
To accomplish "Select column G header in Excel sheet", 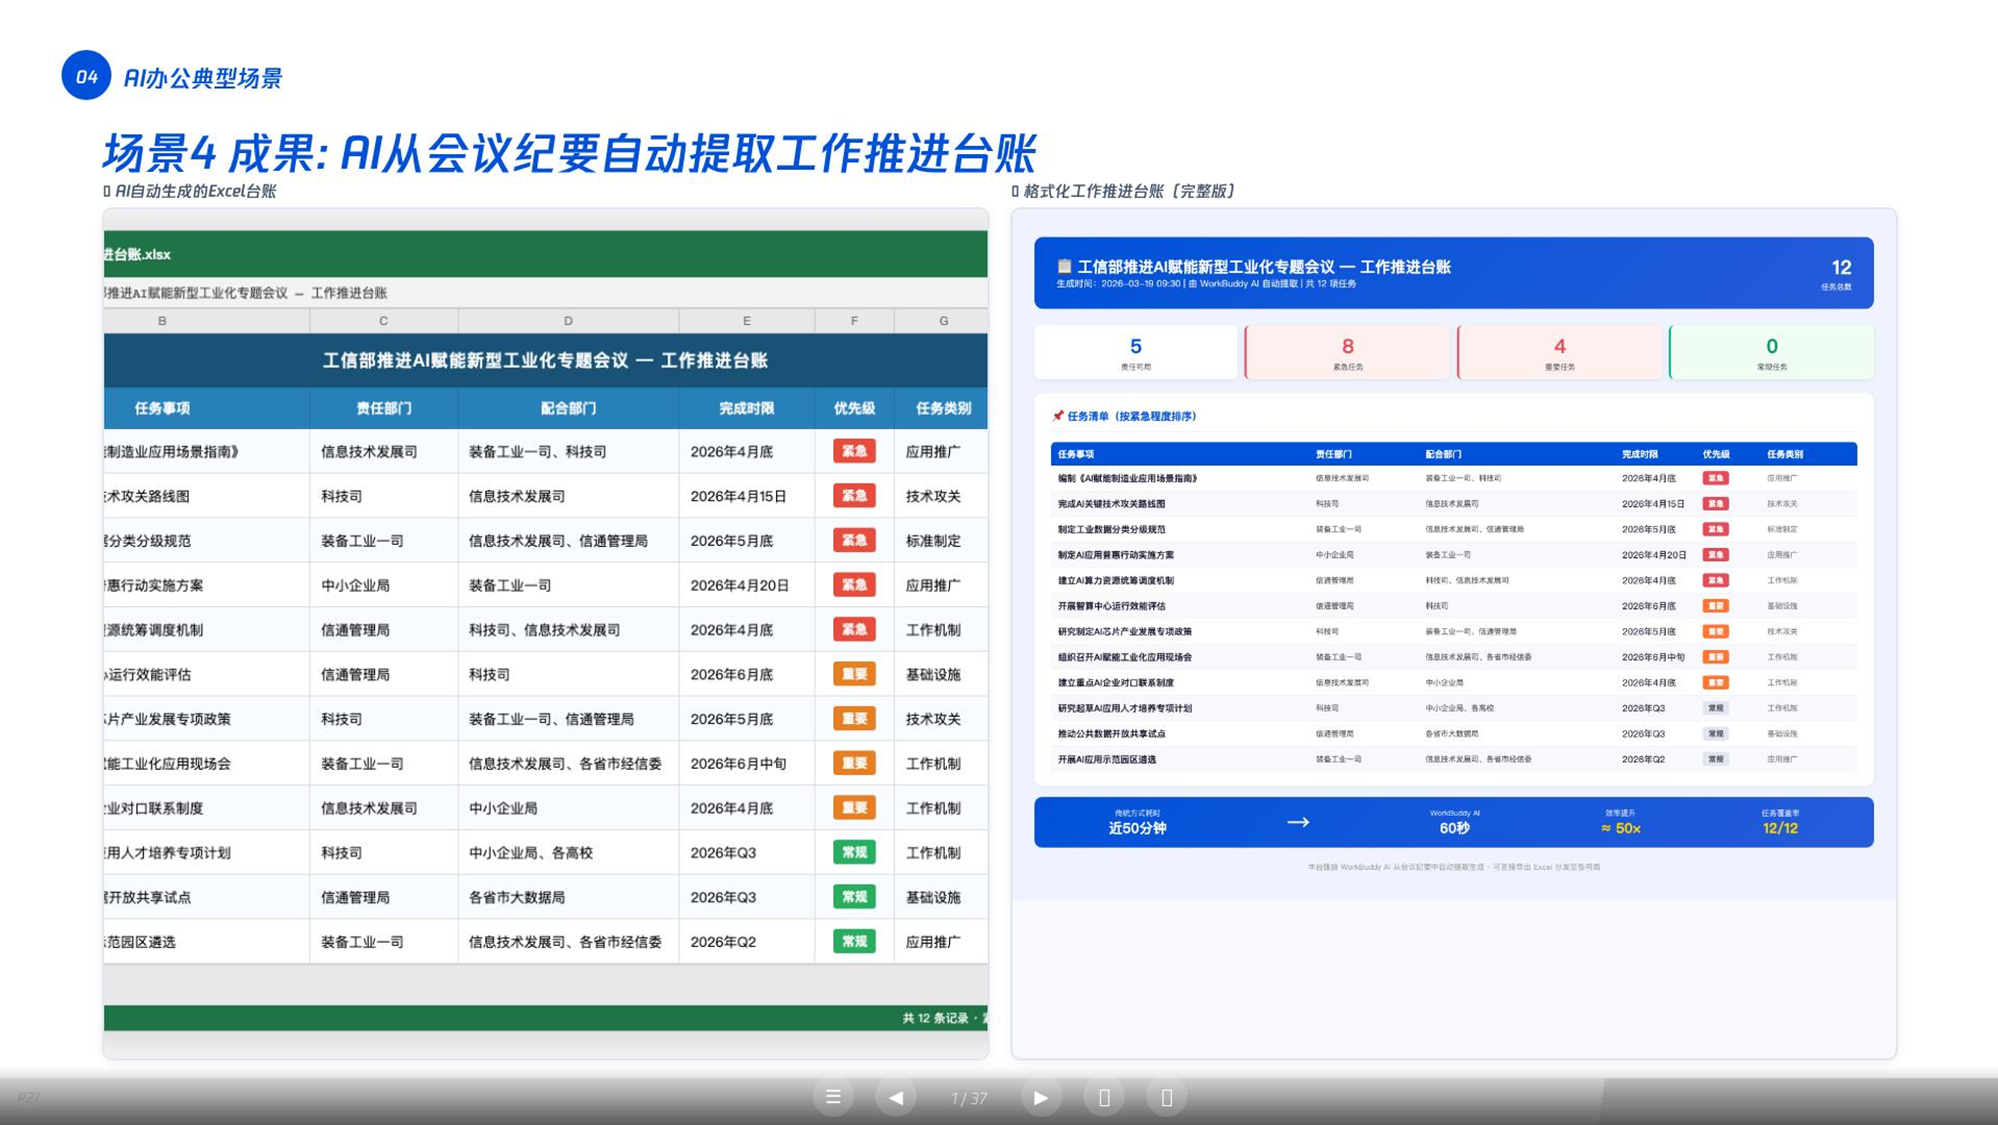I will (943, 321).
